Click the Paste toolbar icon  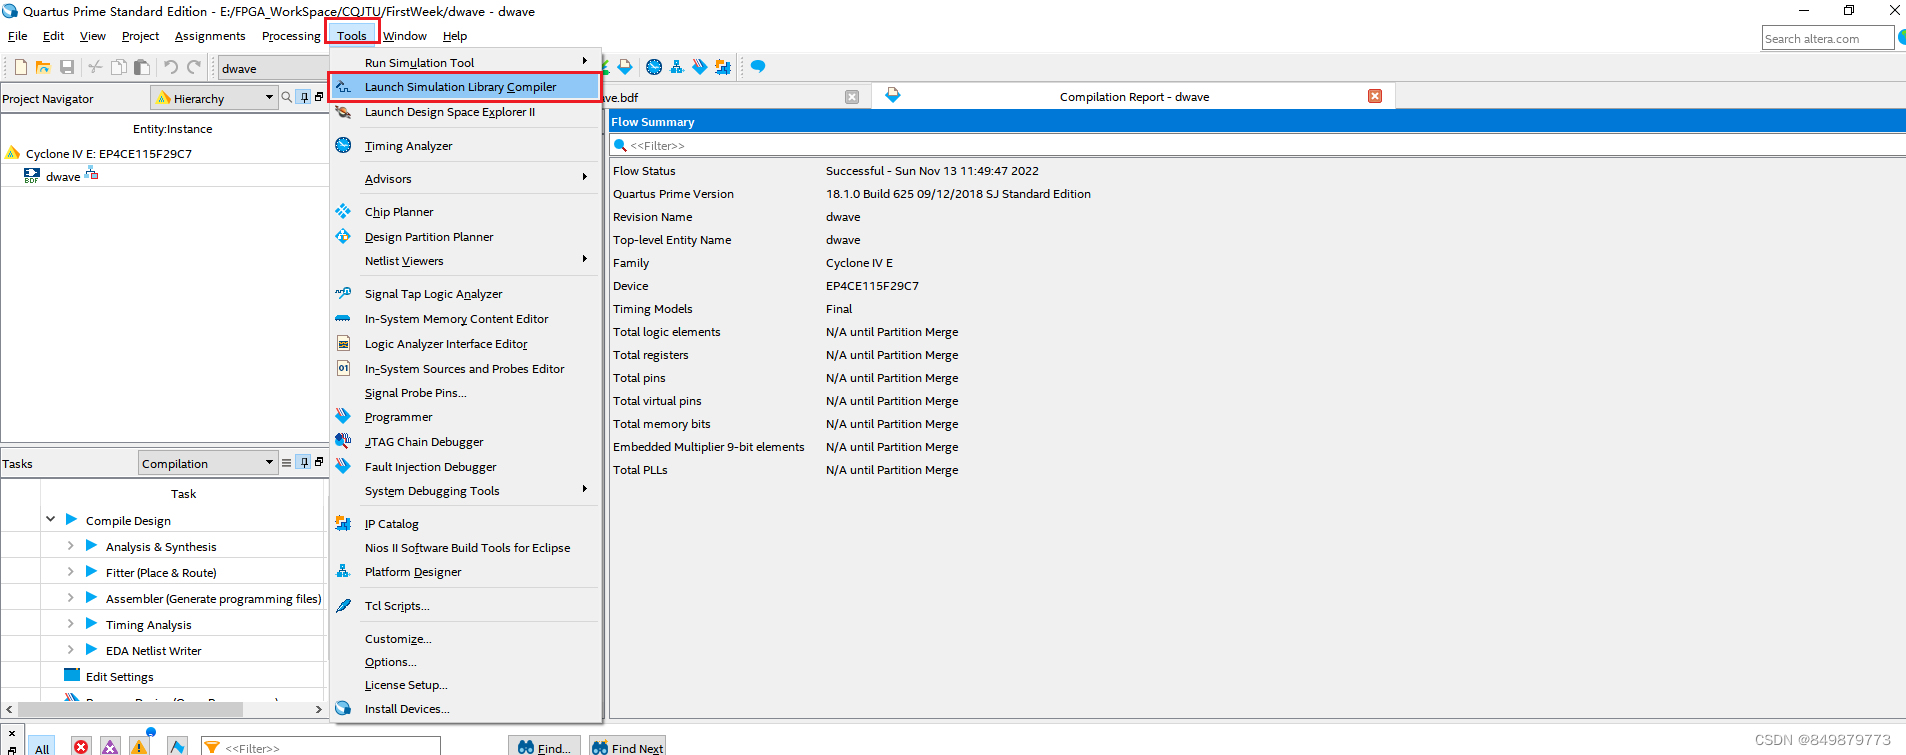click(142, 67)
